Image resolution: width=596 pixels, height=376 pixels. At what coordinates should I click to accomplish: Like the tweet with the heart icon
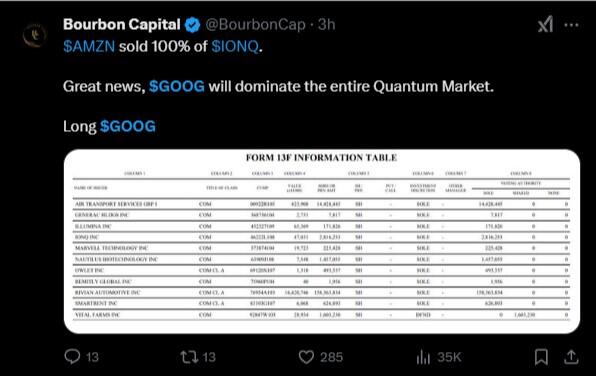(306, 357)
